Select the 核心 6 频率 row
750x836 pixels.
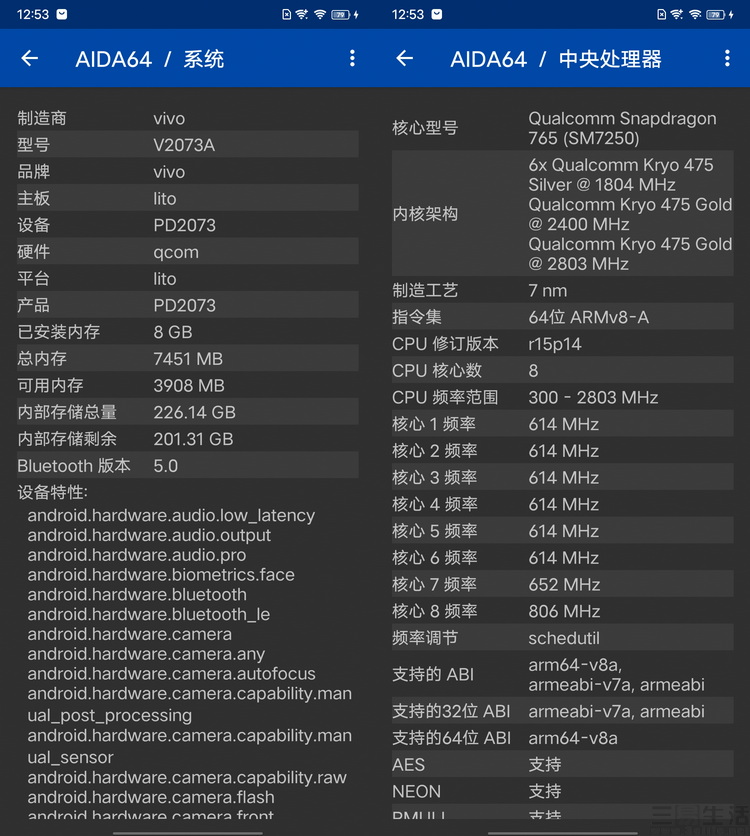(x=562, y=557)
